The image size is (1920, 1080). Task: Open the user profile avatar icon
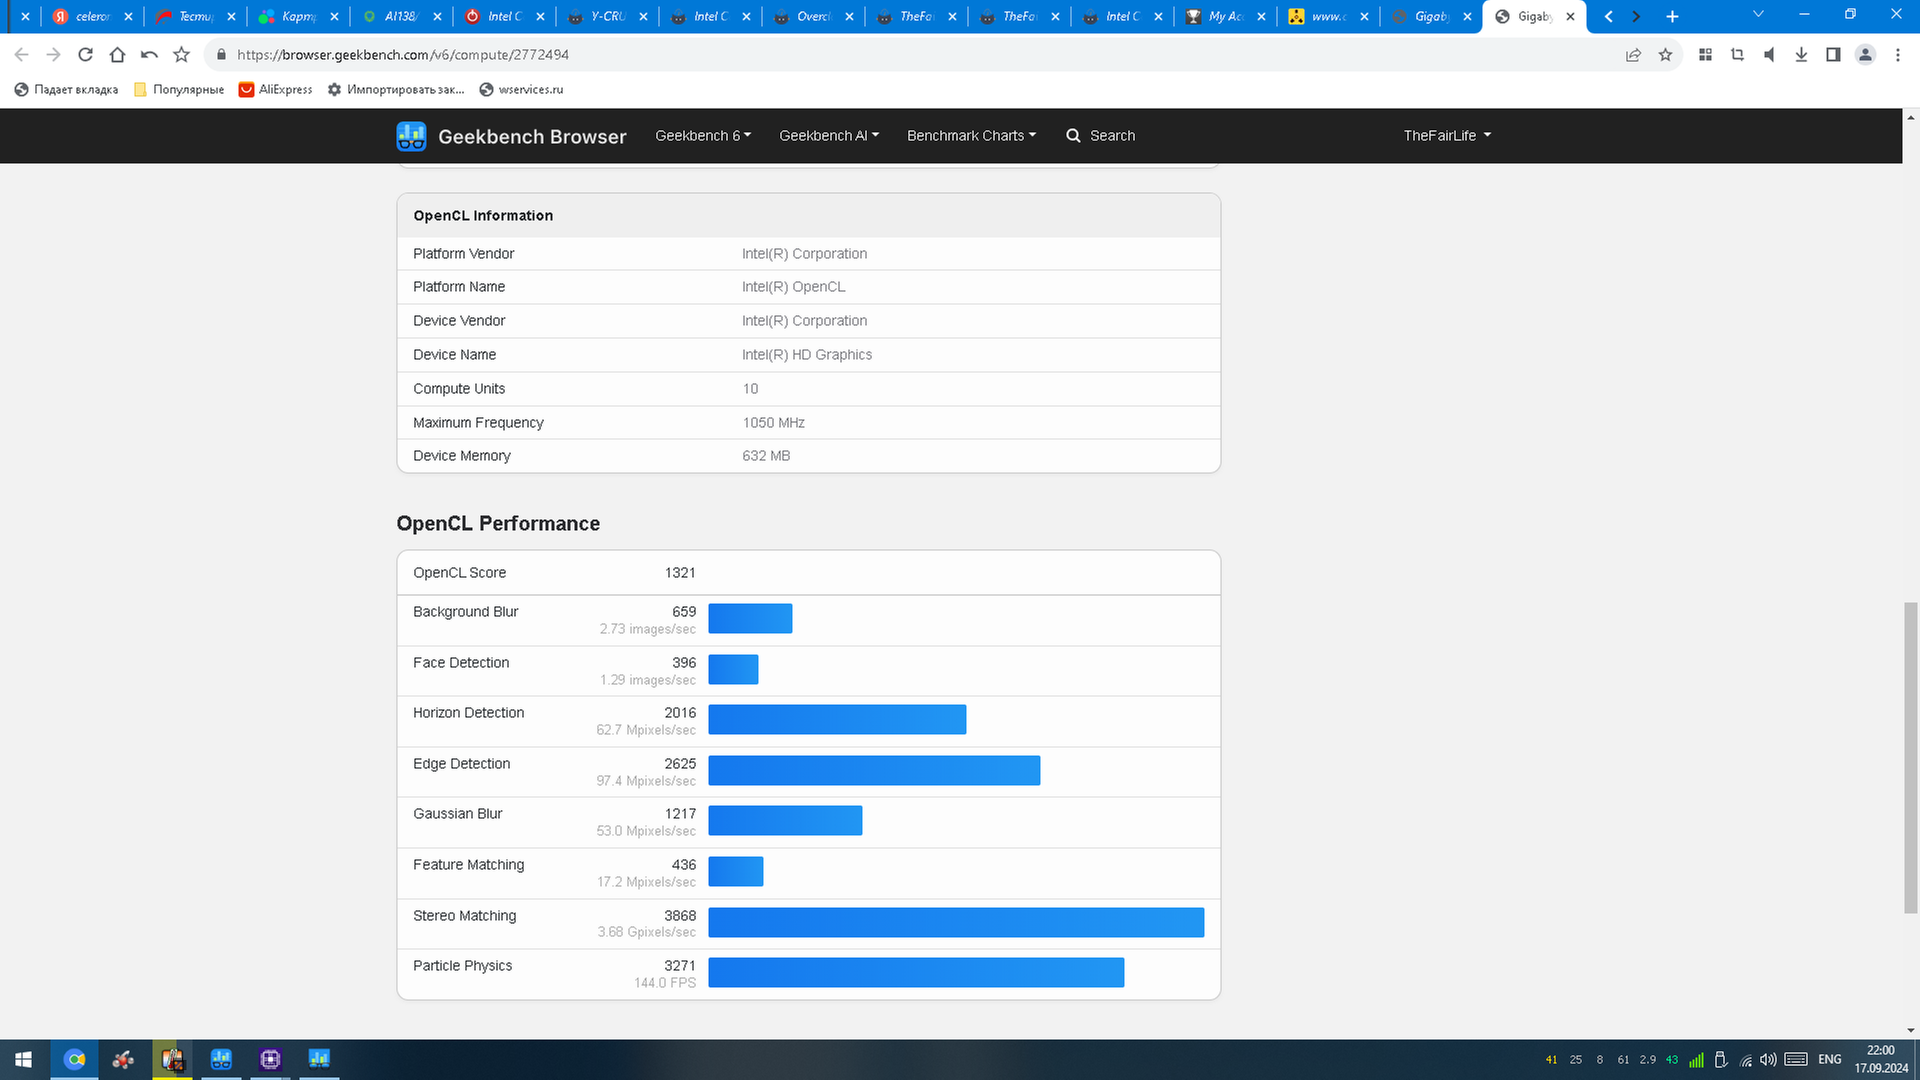click(x=1865, y=55)
